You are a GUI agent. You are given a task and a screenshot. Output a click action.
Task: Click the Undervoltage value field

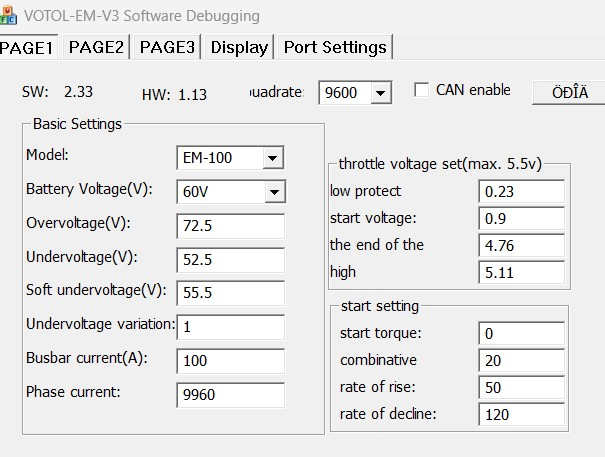[229, 260]
